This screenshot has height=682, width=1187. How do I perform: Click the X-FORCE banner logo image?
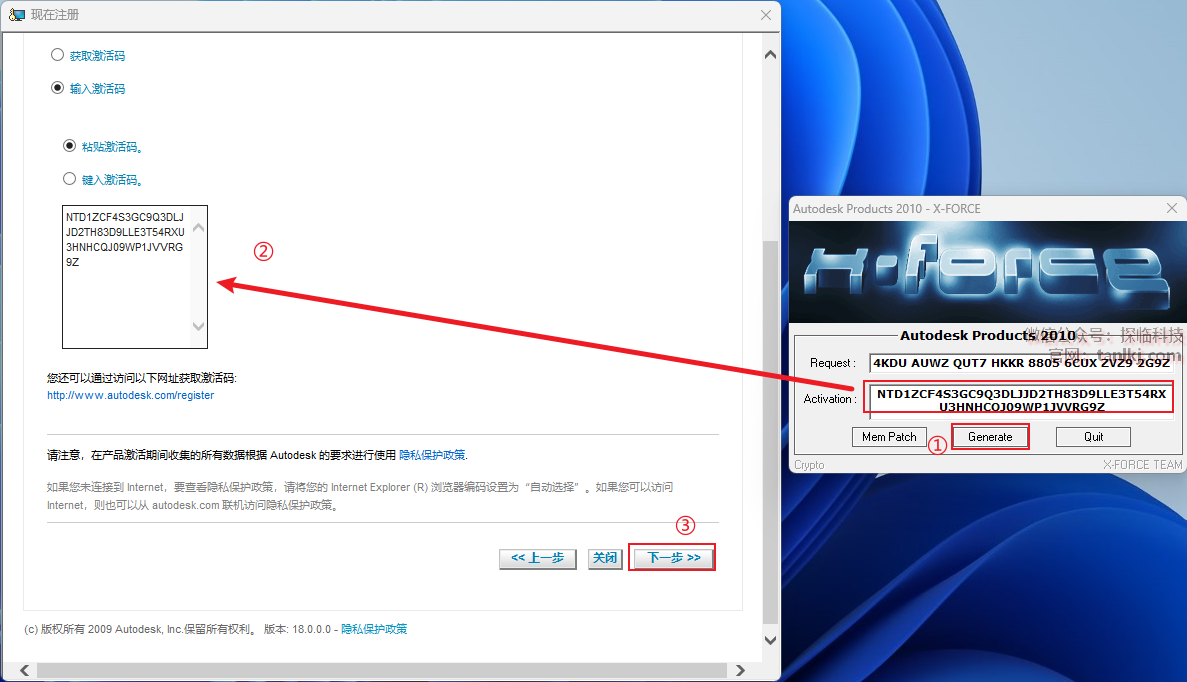click(987, 272)
